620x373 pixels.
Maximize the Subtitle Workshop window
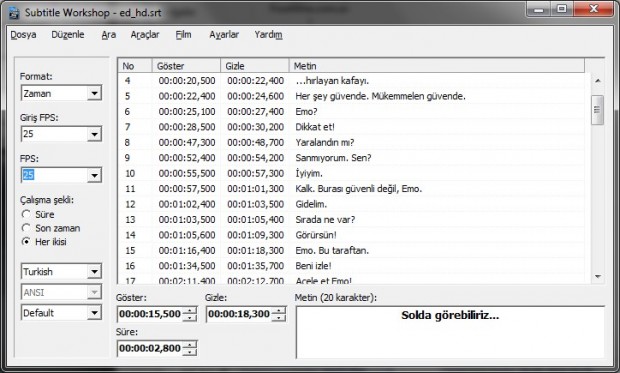pos(562,9)
